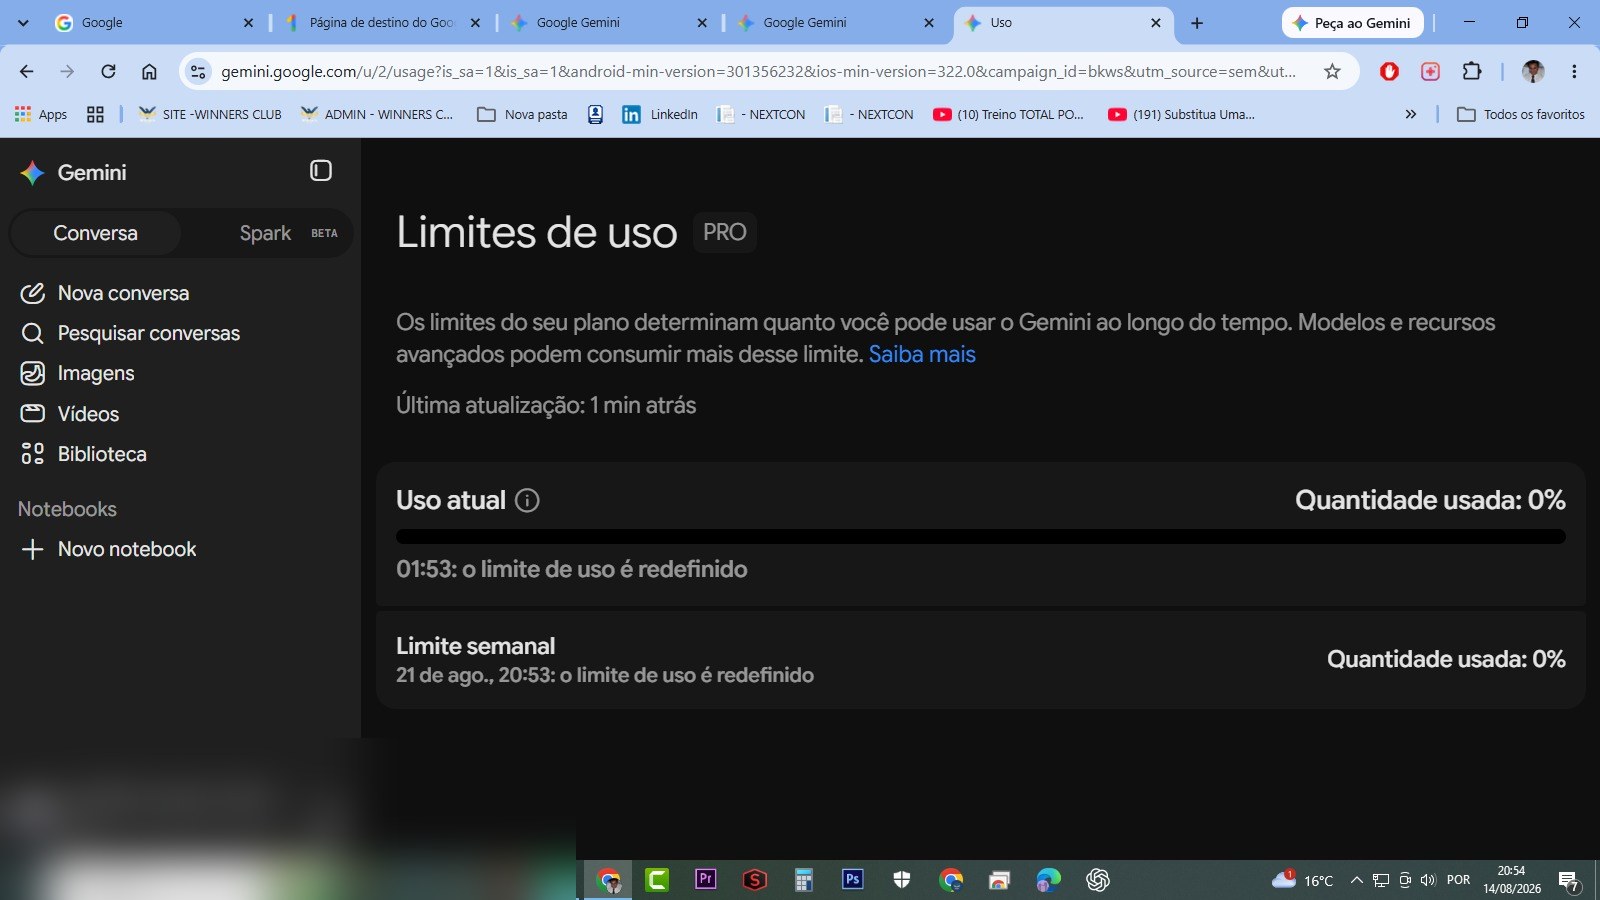Expand the Nova pasta bookmark folder
The image size is (1600, 900).
pos(522,114)
